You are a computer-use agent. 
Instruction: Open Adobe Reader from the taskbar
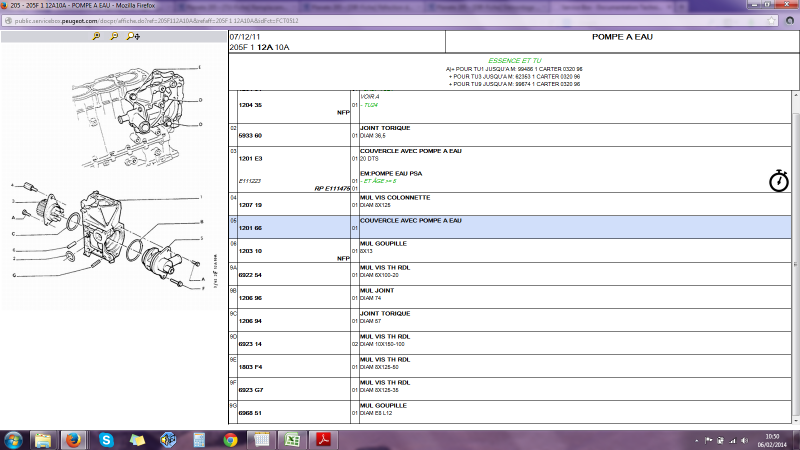323,440
